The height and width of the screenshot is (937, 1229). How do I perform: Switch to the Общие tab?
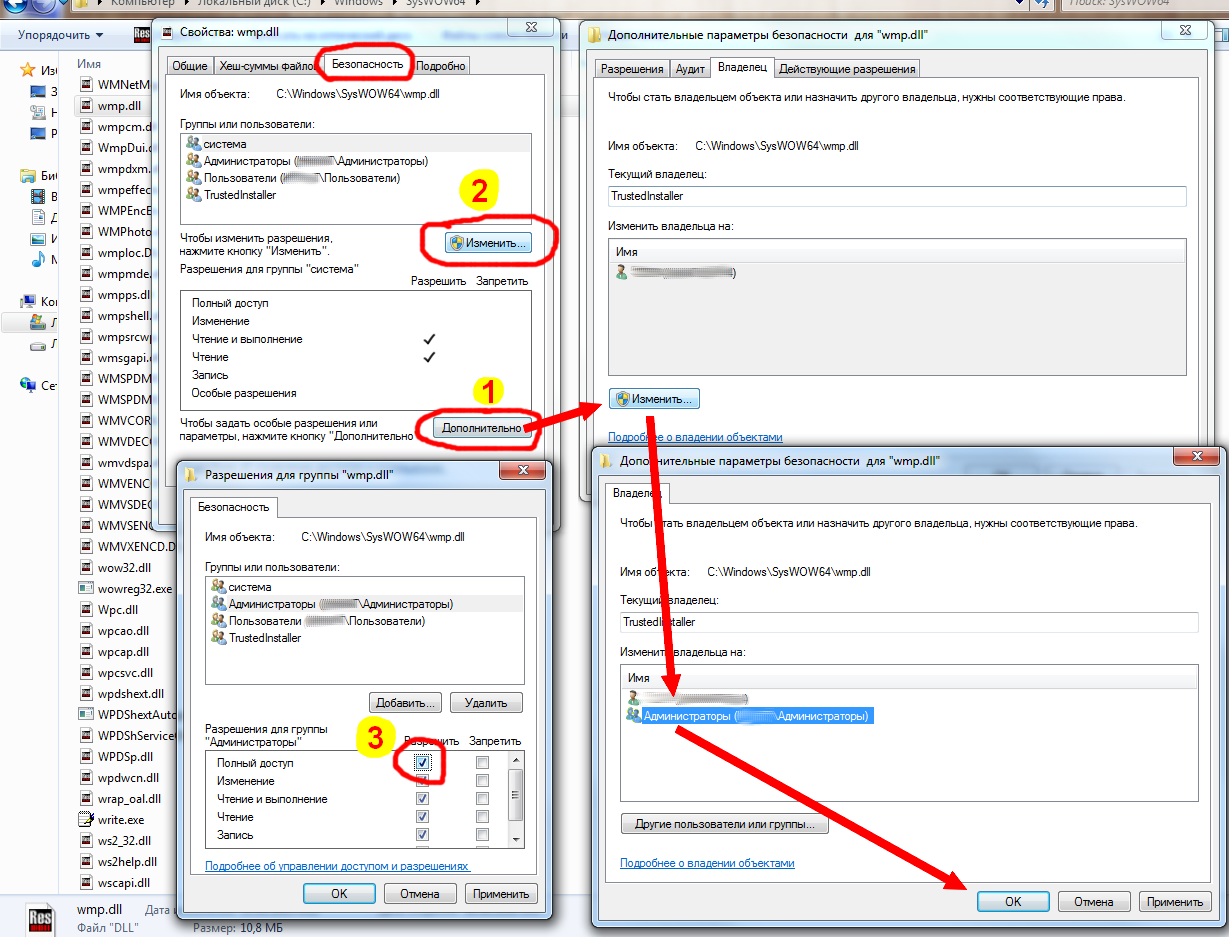(x=190, y=66)
